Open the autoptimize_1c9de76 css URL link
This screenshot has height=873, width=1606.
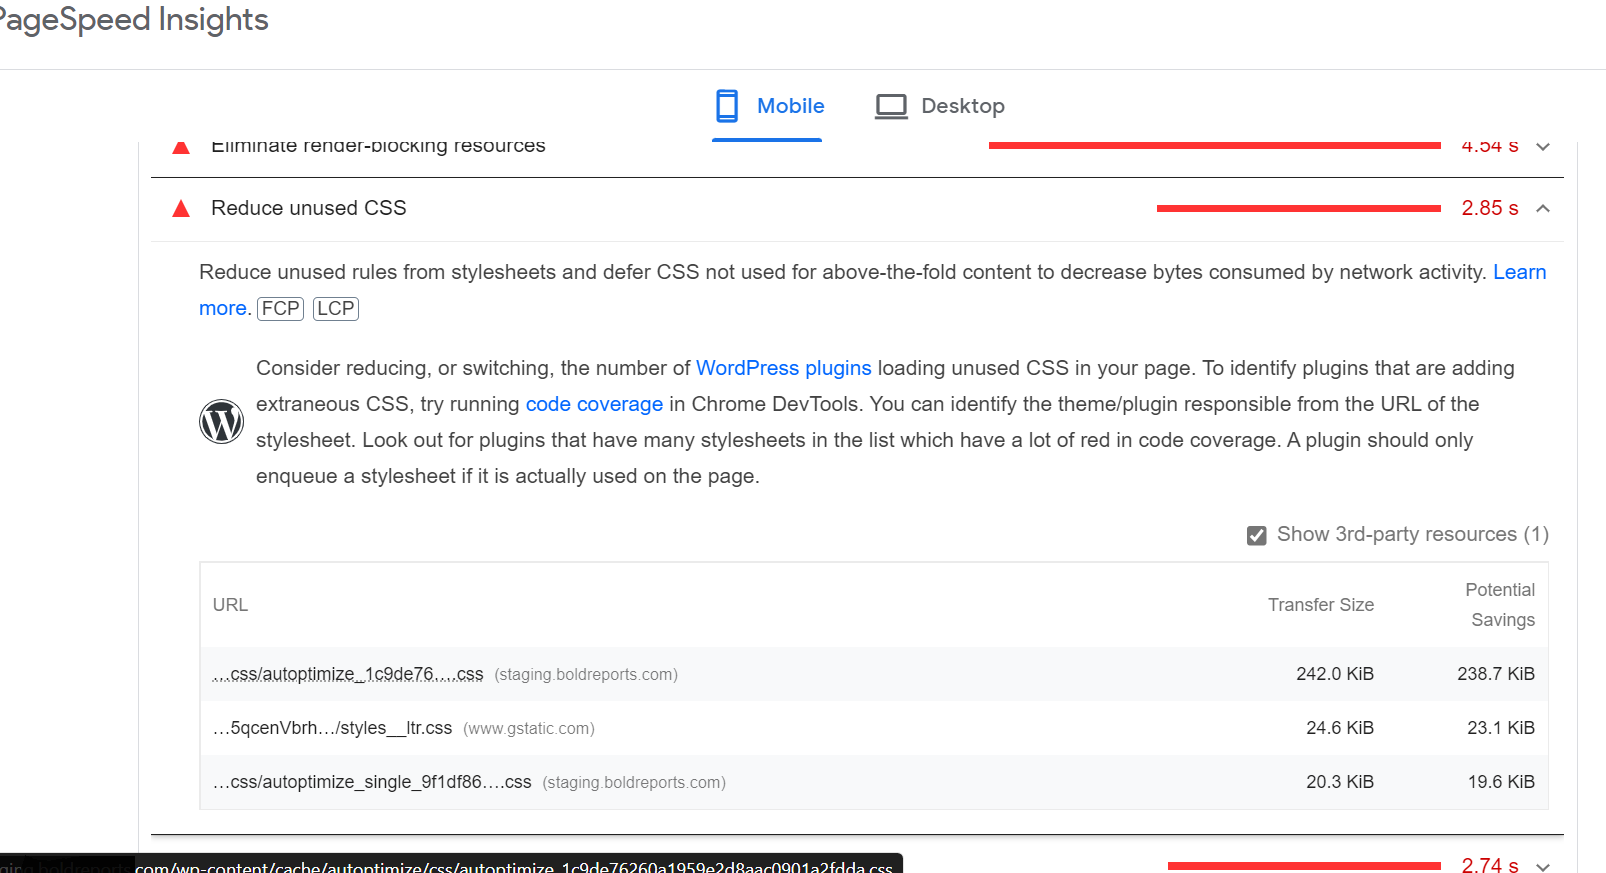(348, 674)
